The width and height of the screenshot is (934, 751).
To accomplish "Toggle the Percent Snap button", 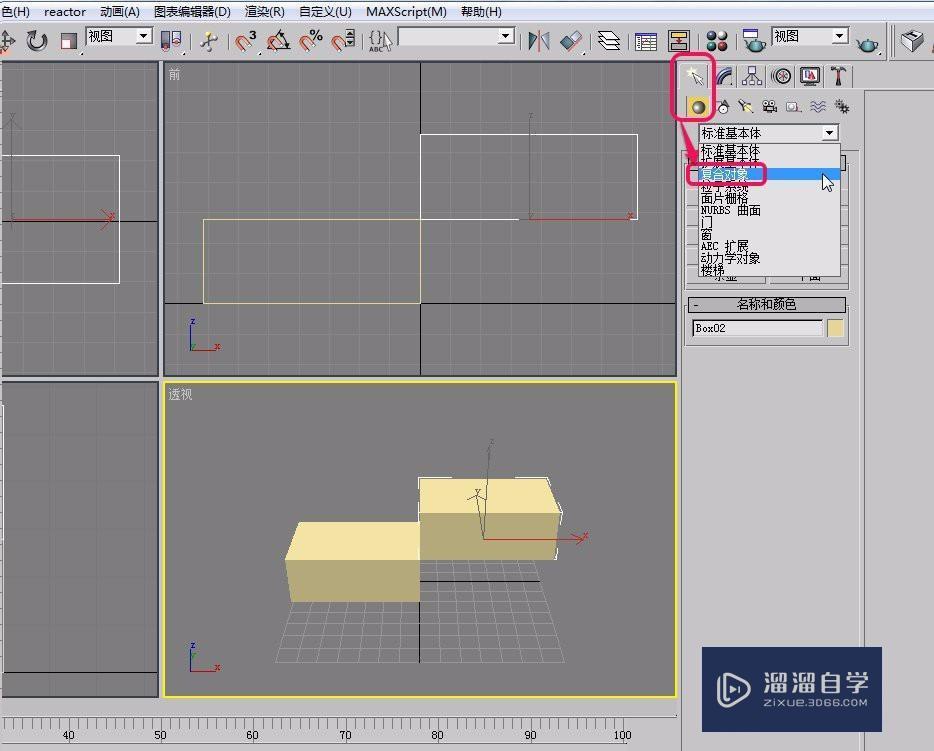I will [x=311, y=41].
